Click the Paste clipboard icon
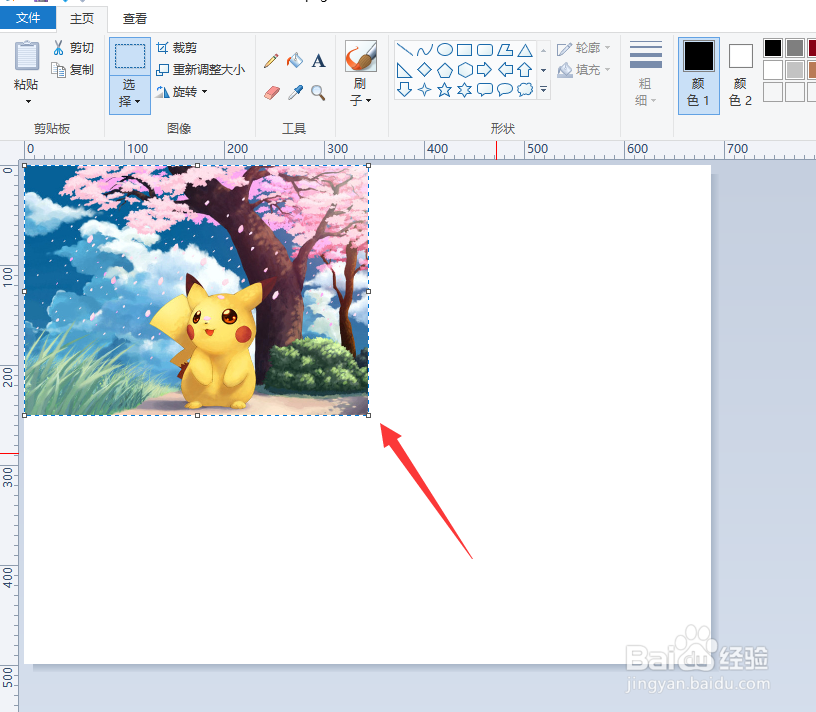The height and width of the screenshot is (712, 816). tap(27, 55)
